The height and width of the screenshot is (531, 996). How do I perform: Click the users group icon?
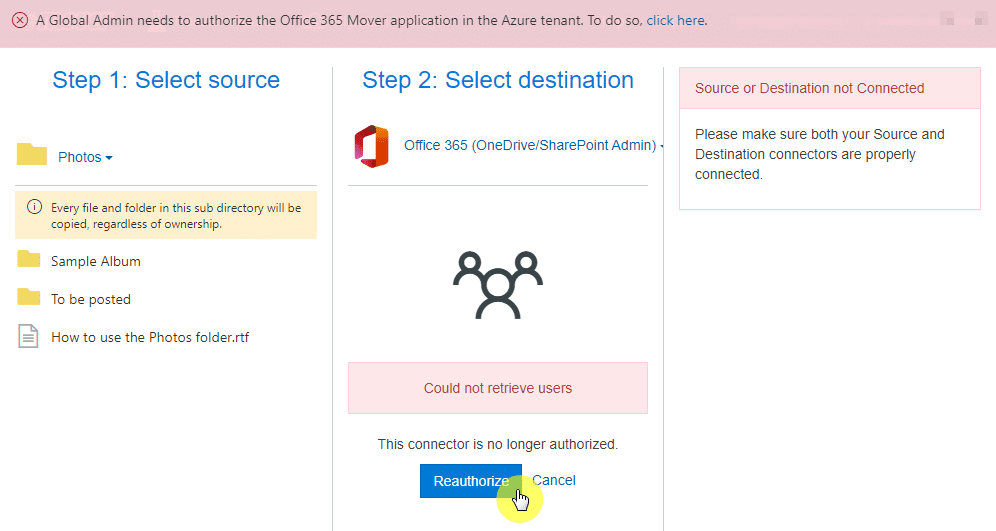click(x=498, y=285)
